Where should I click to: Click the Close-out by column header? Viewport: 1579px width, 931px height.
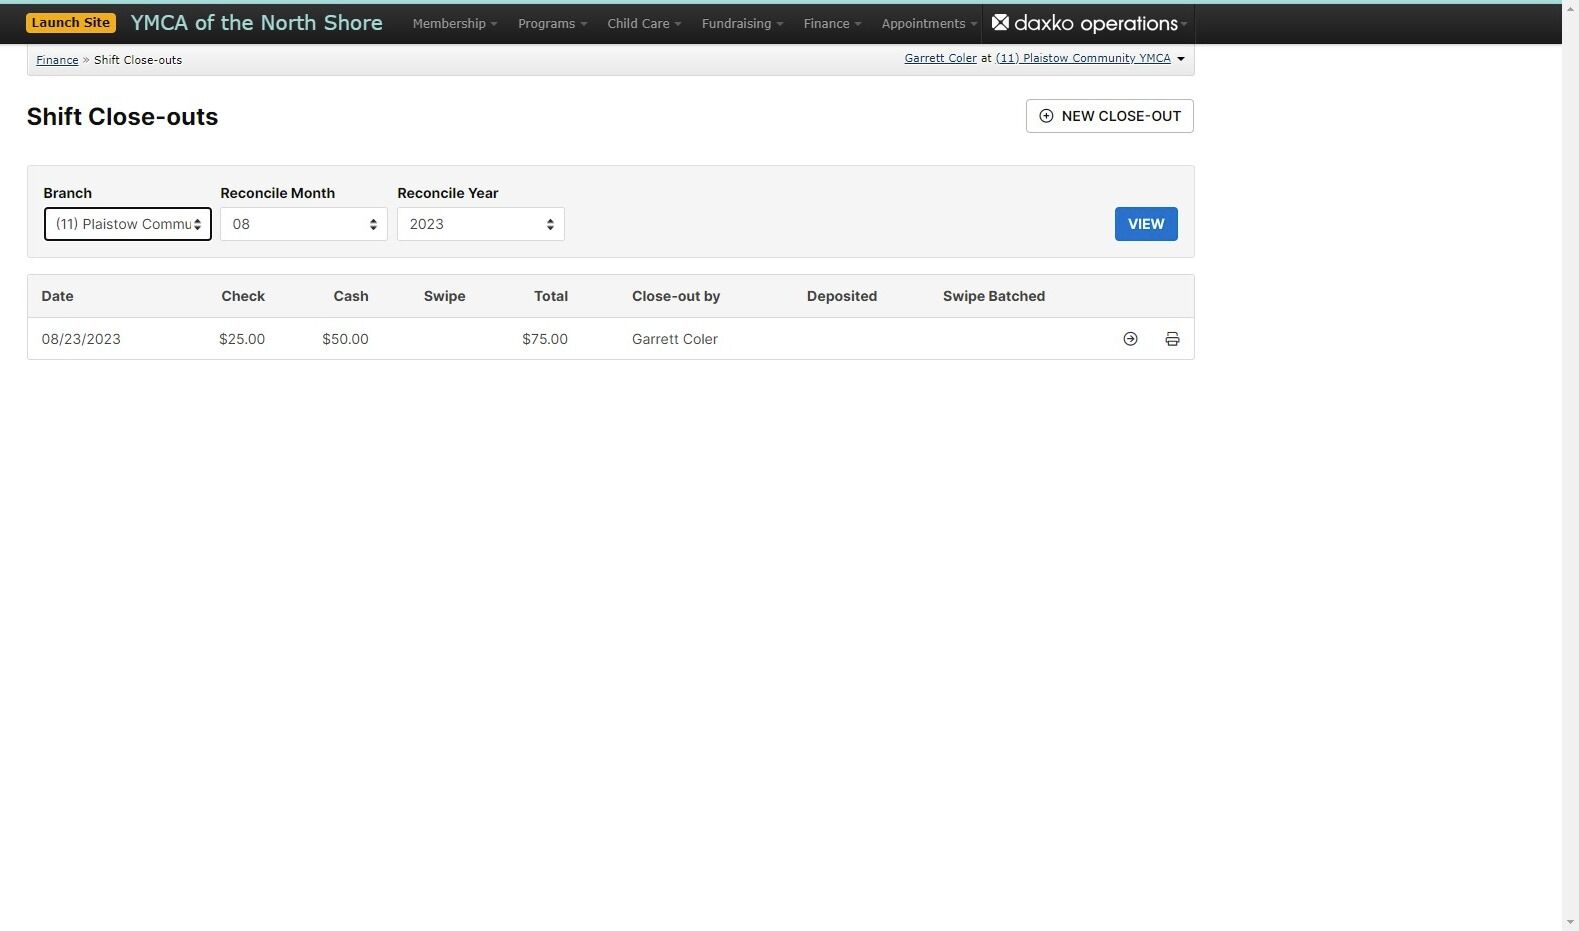pyautogui.click(x=676, y=296)
